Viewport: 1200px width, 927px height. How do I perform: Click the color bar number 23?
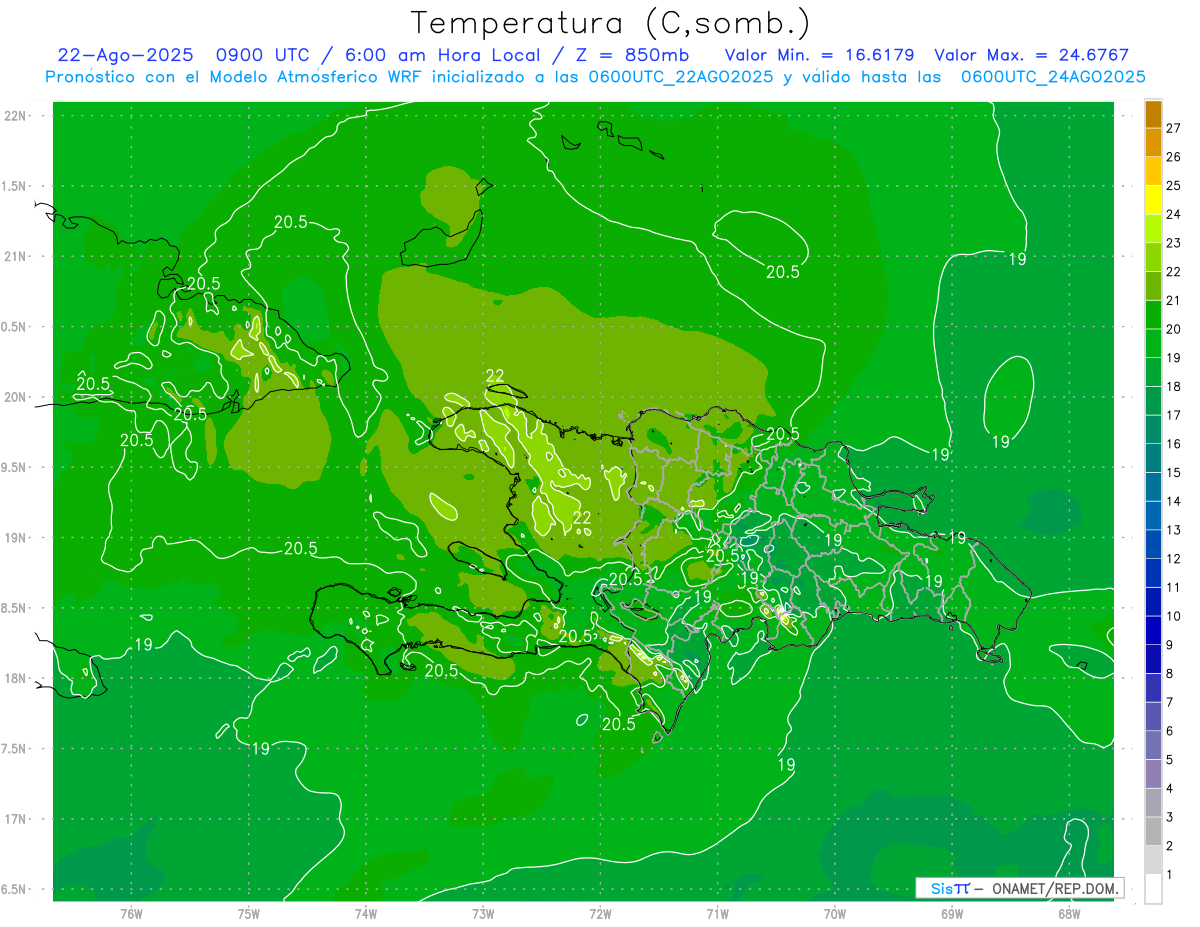[x=1174, y=243]
